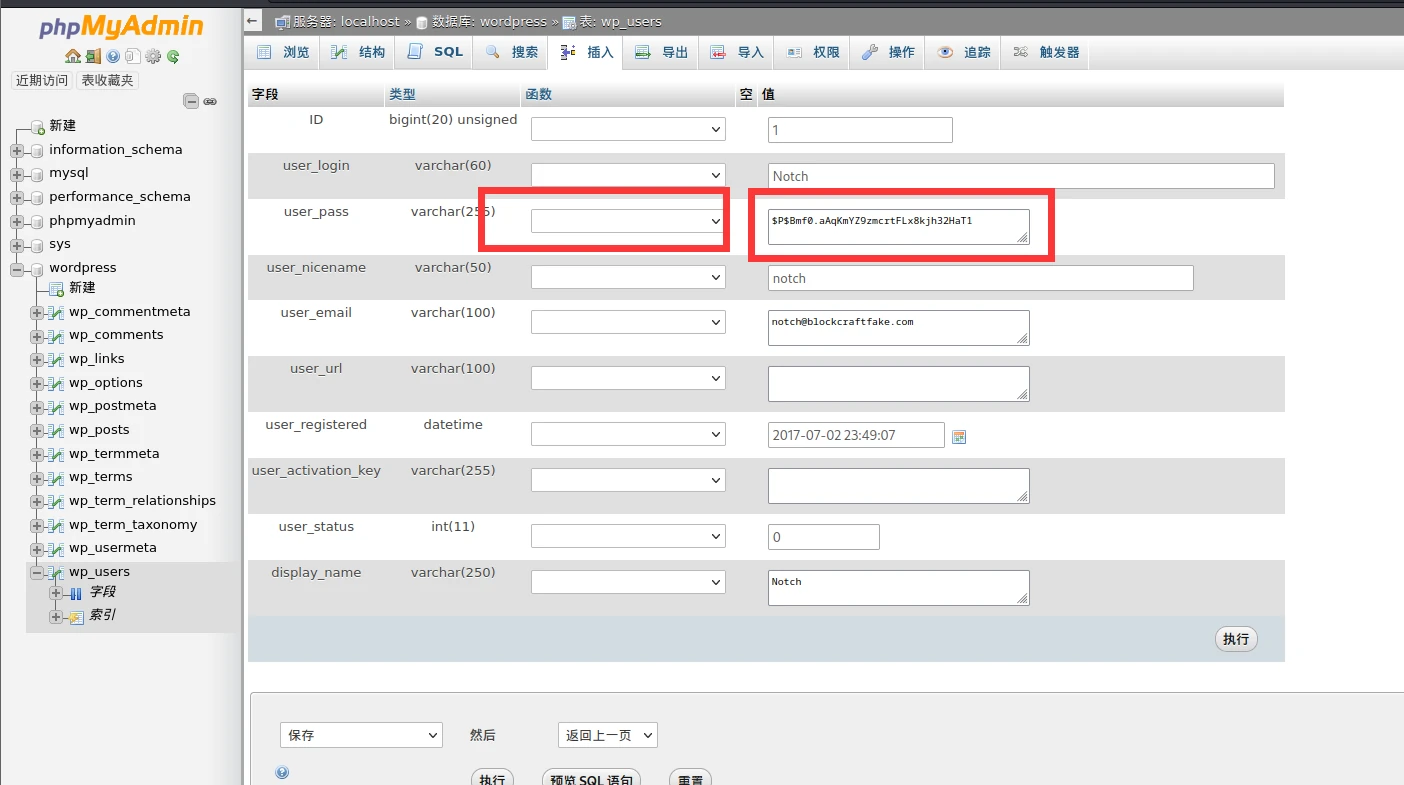This screenshot has height=785, width=1404.
Task: Expand the information_schema database node
Action: [17, 151]
